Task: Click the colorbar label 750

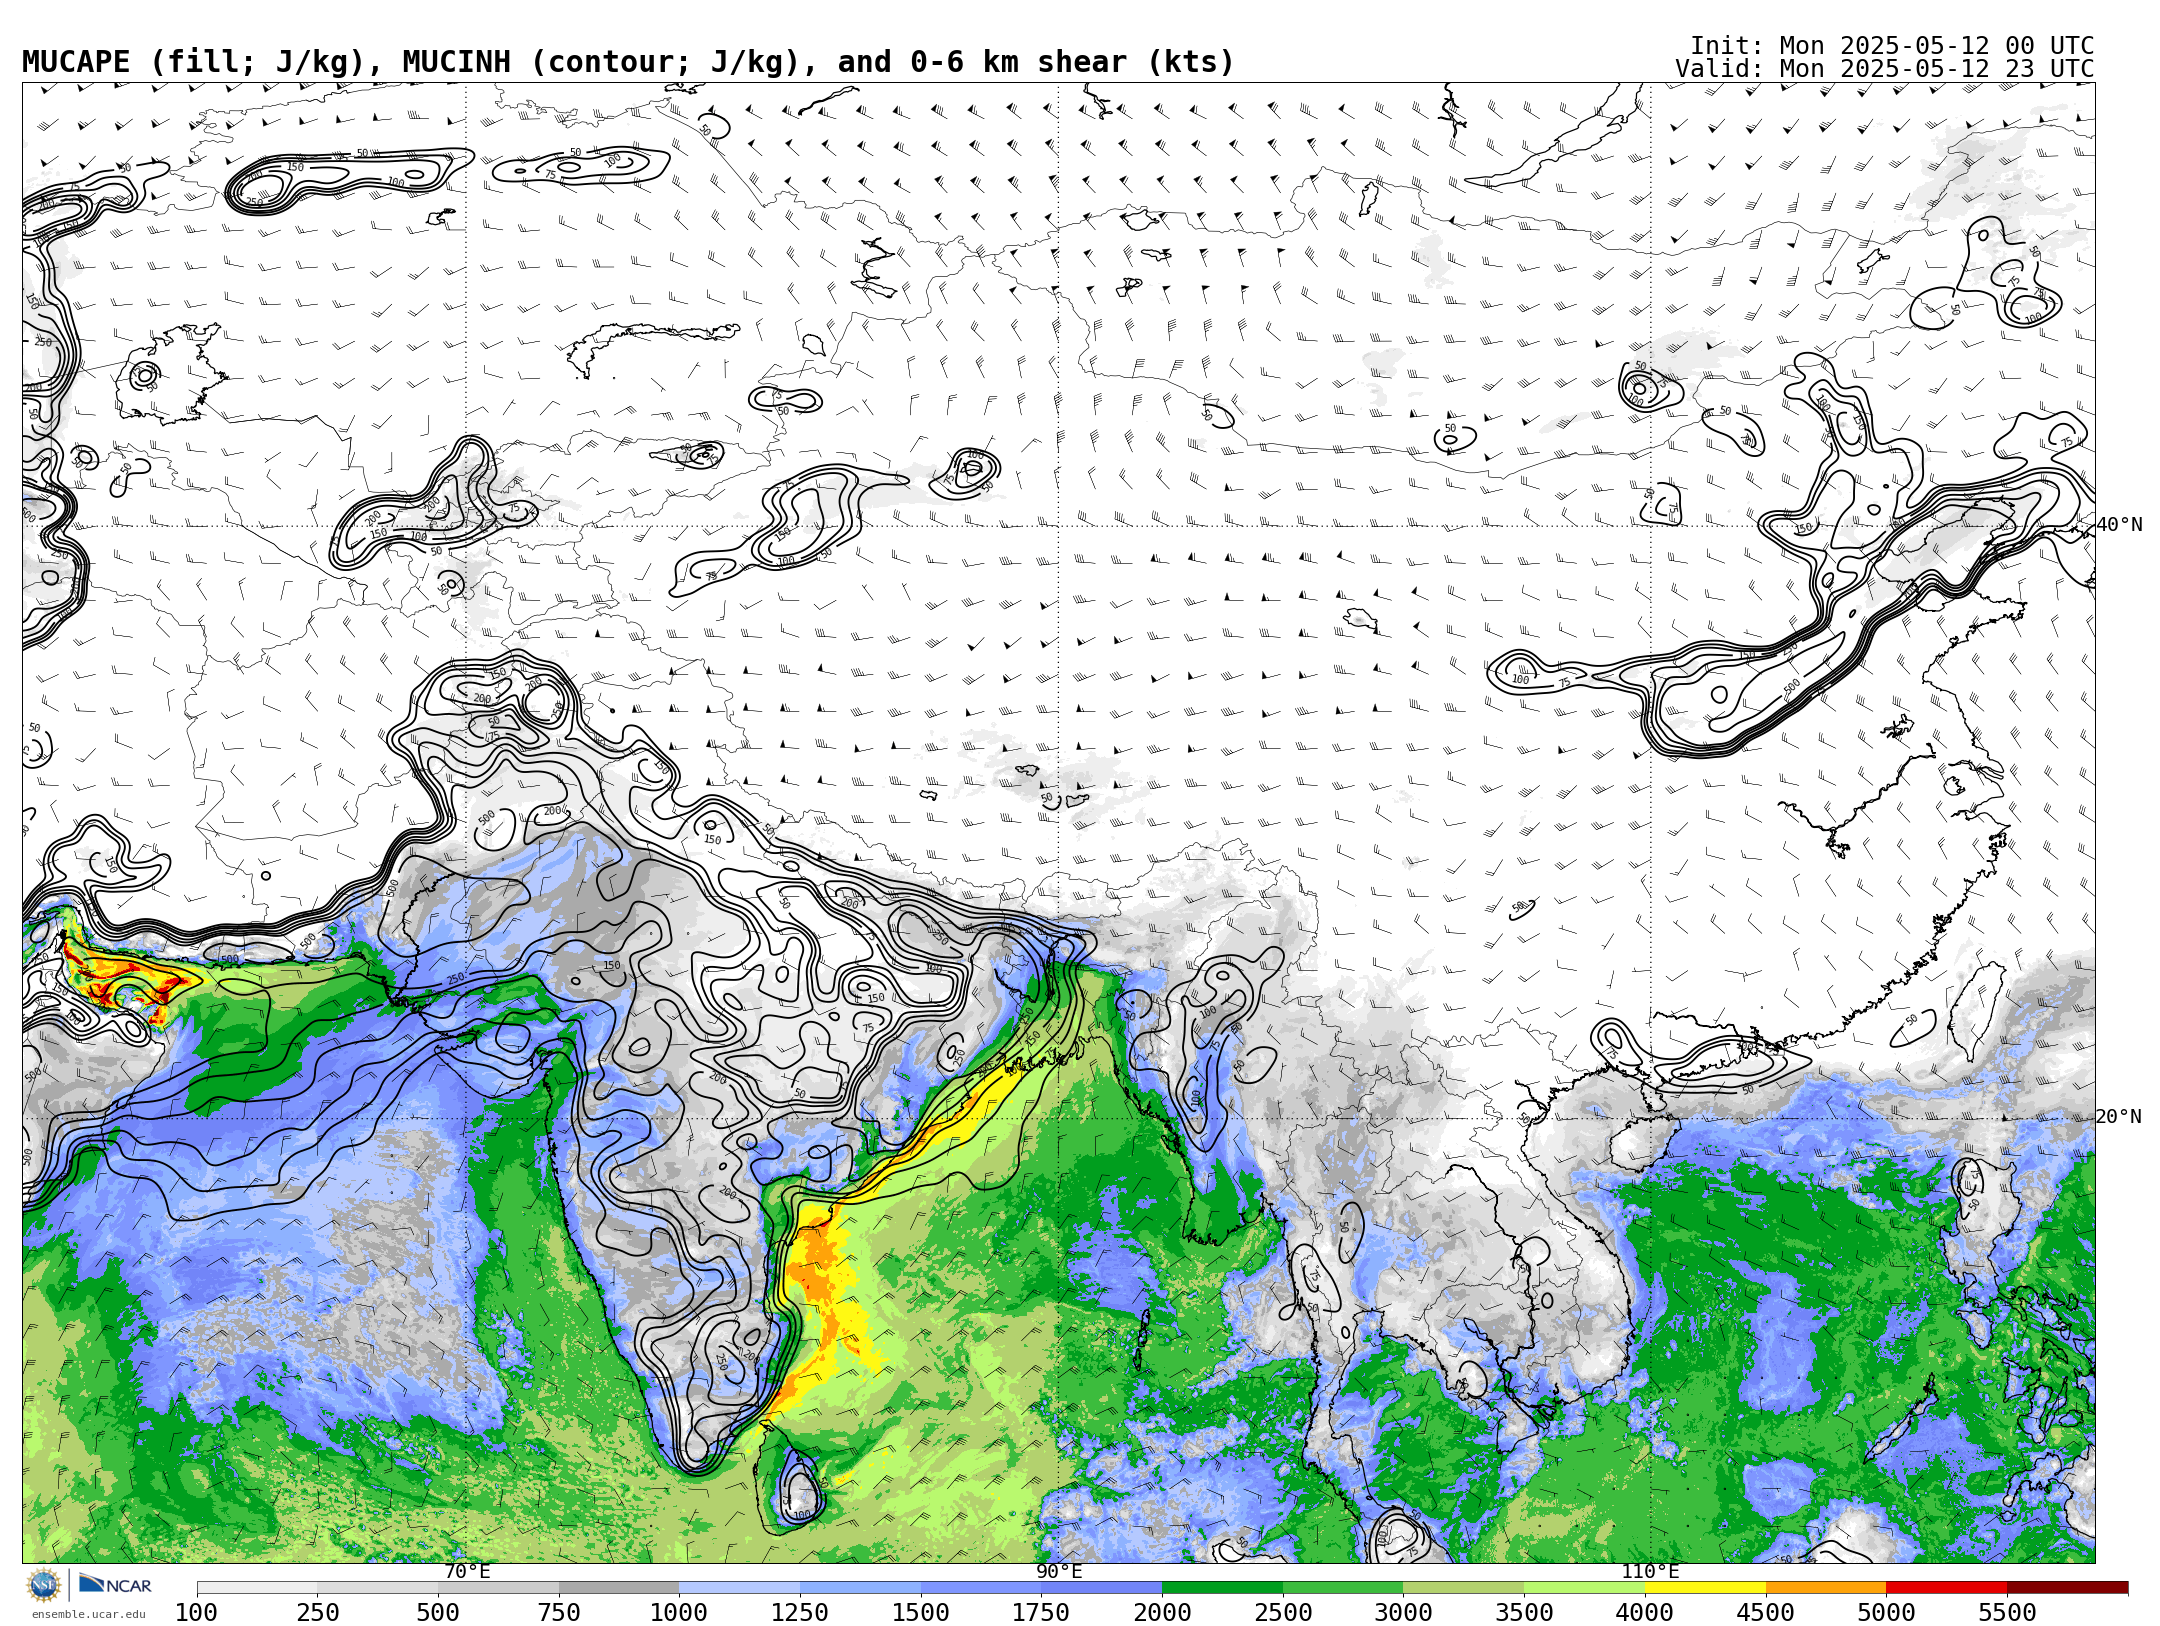Action: (x=559, y=1613)
